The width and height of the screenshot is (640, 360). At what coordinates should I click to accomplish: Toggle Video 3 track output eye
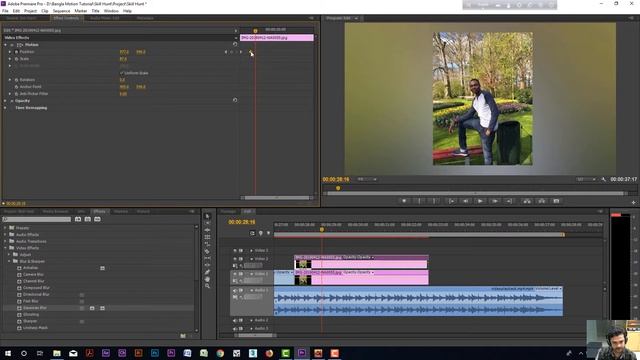click(235, 250)
